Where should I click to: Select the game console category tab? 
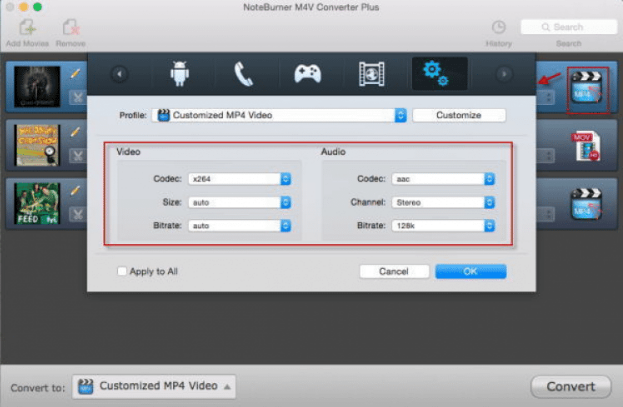pos(308,74)
